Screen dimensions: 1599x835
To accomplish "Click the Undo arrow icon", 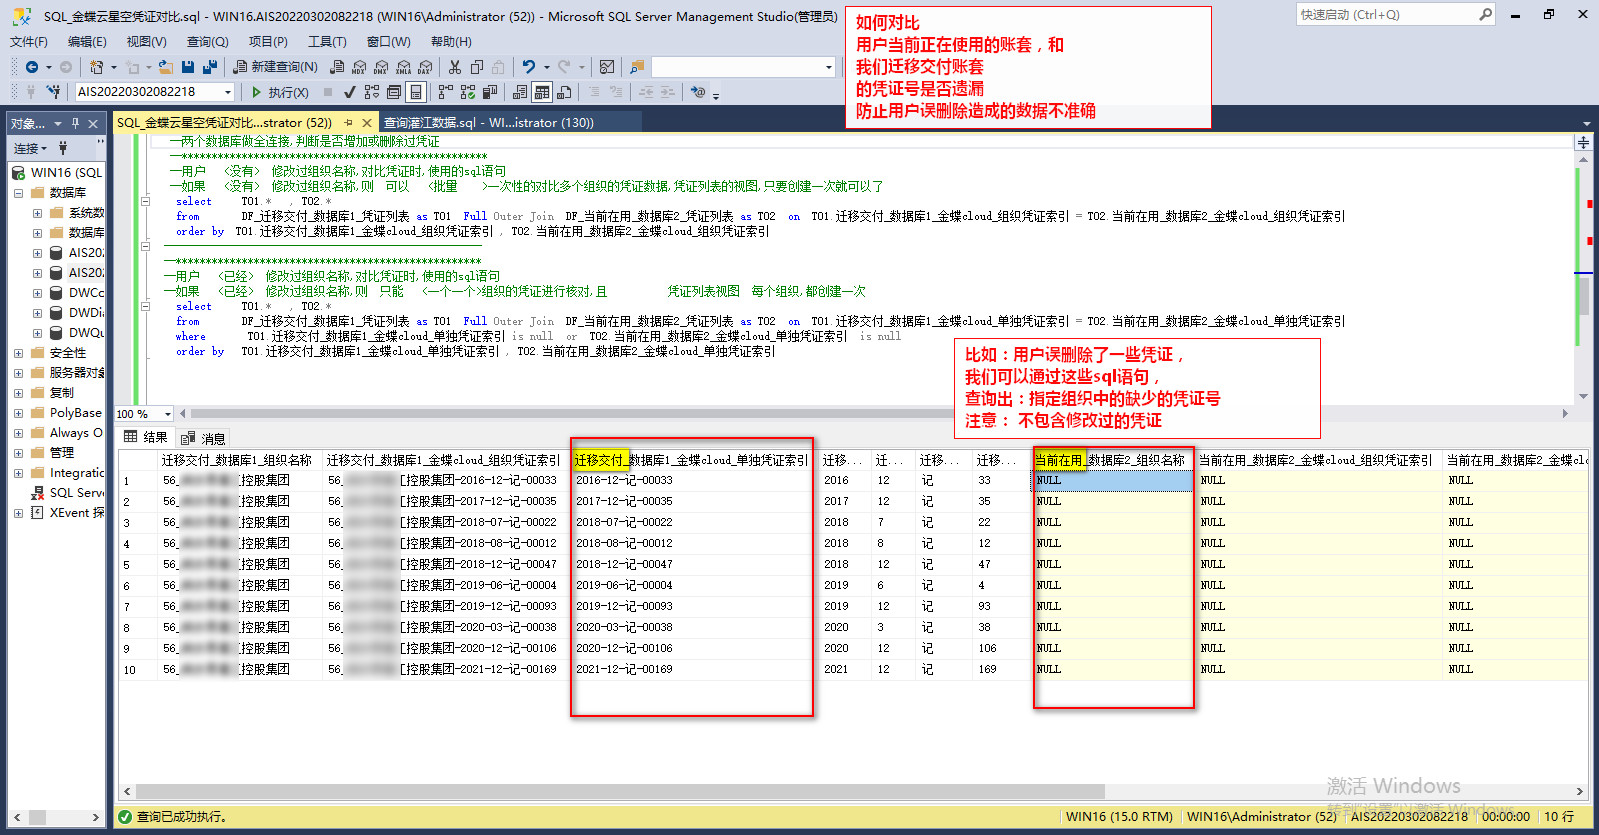I will click(x=528, y=67).
